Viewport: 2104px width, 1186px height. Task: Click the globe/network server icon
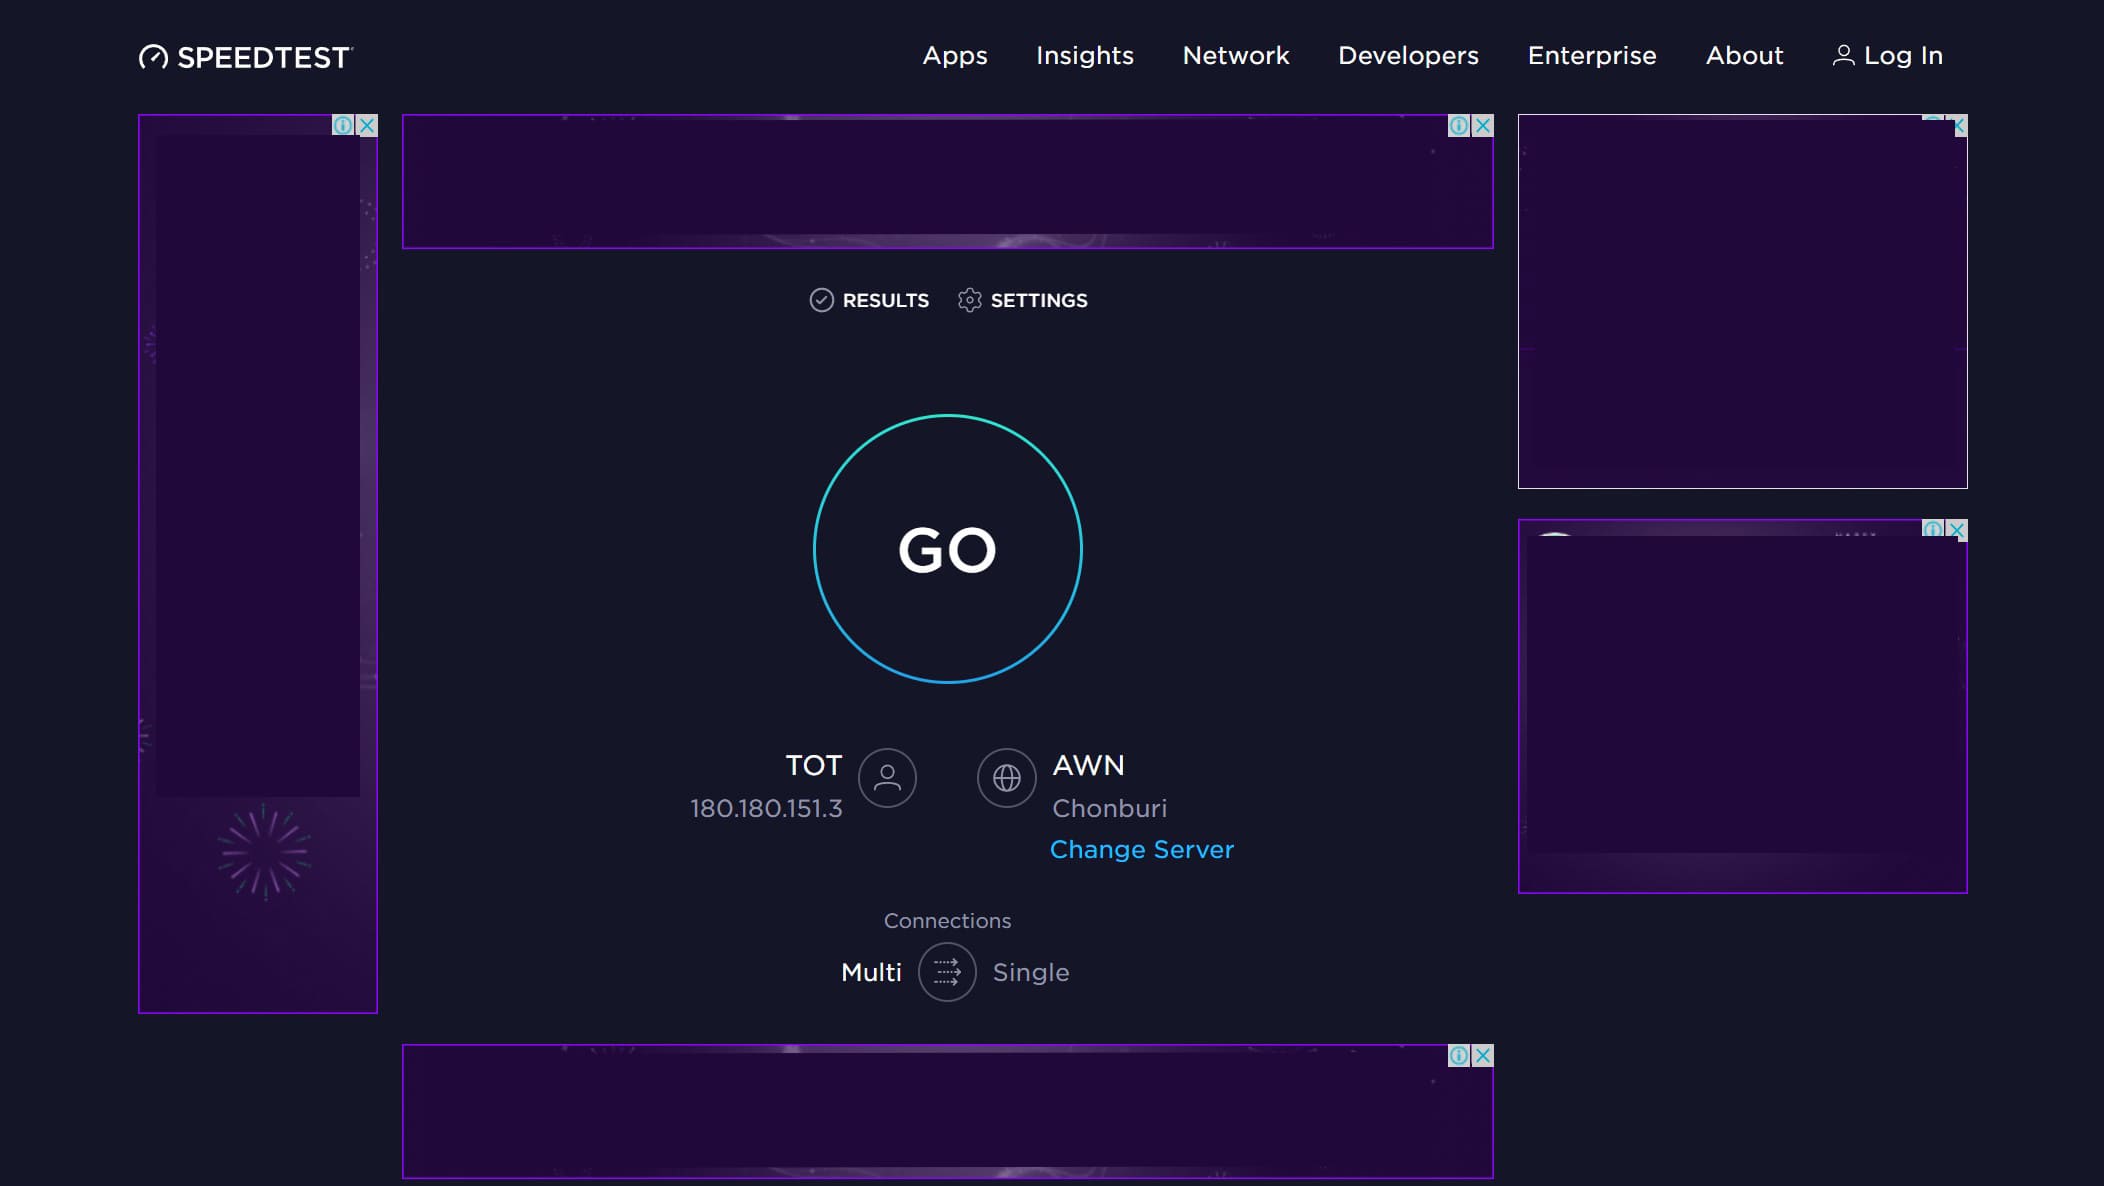pyautogui.click(x=1006, y=777)
